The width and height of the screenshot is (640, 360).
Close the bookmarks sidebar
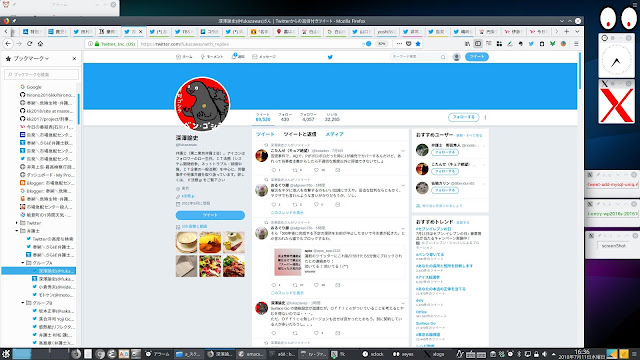click(74, 58)
